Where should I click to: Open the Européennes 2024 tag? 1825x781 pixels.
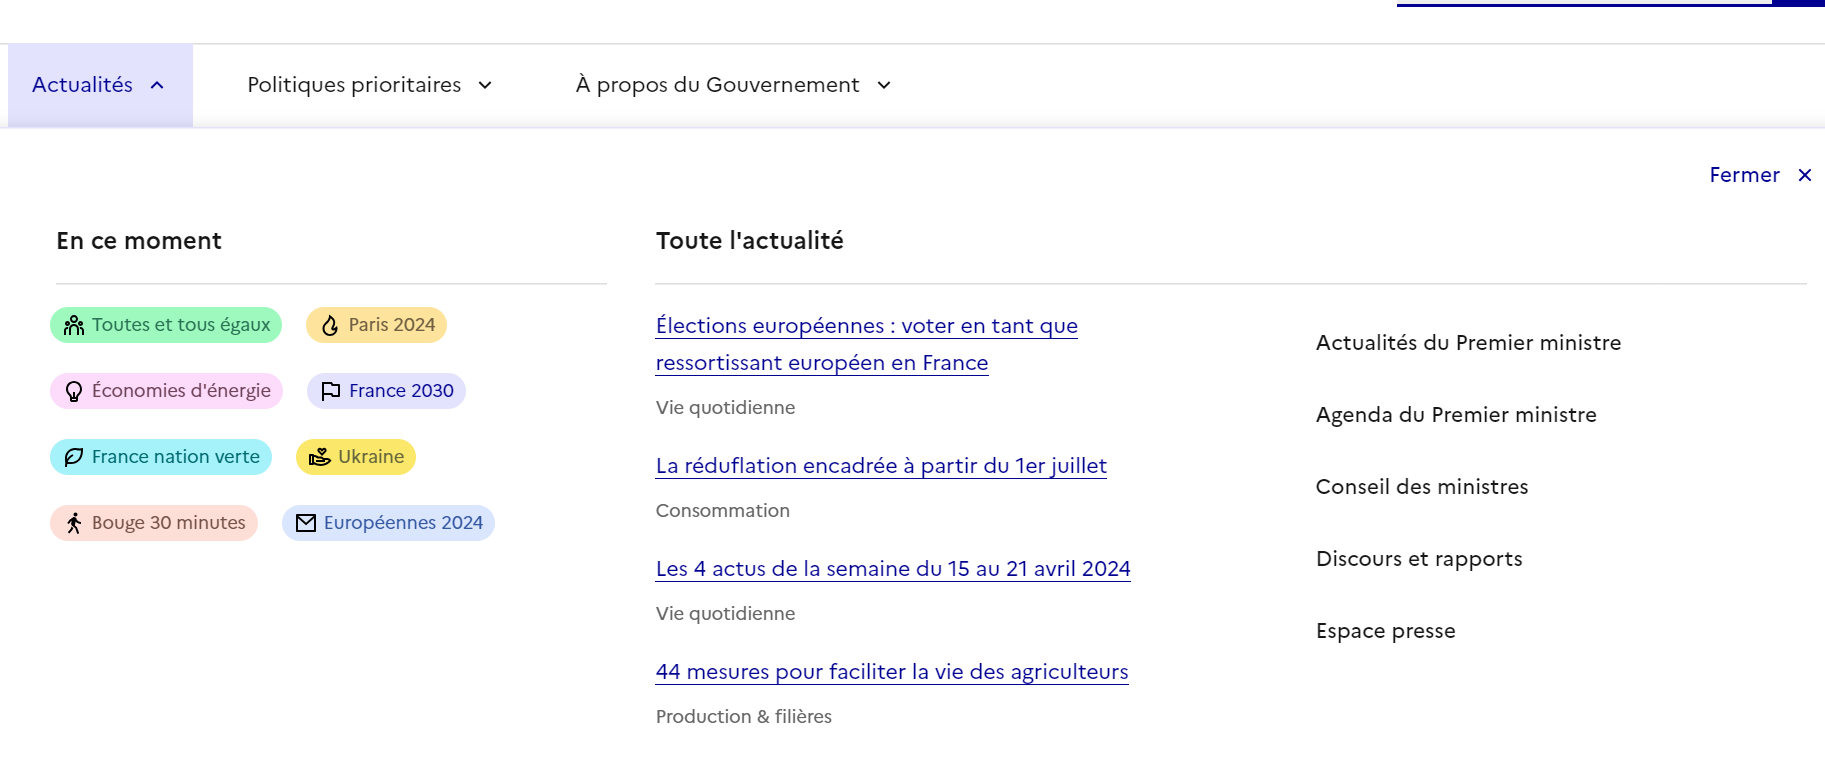coord(388,523)
